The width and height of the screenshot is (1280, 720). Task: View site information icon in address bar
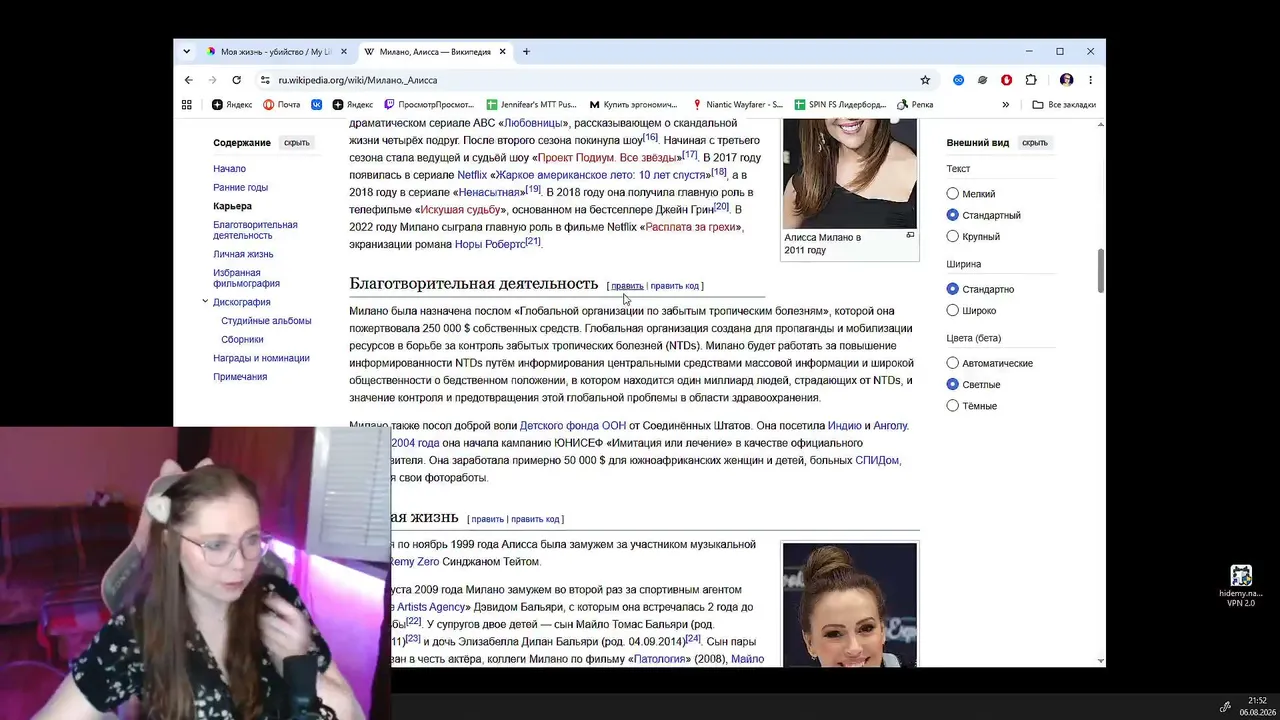265,80
